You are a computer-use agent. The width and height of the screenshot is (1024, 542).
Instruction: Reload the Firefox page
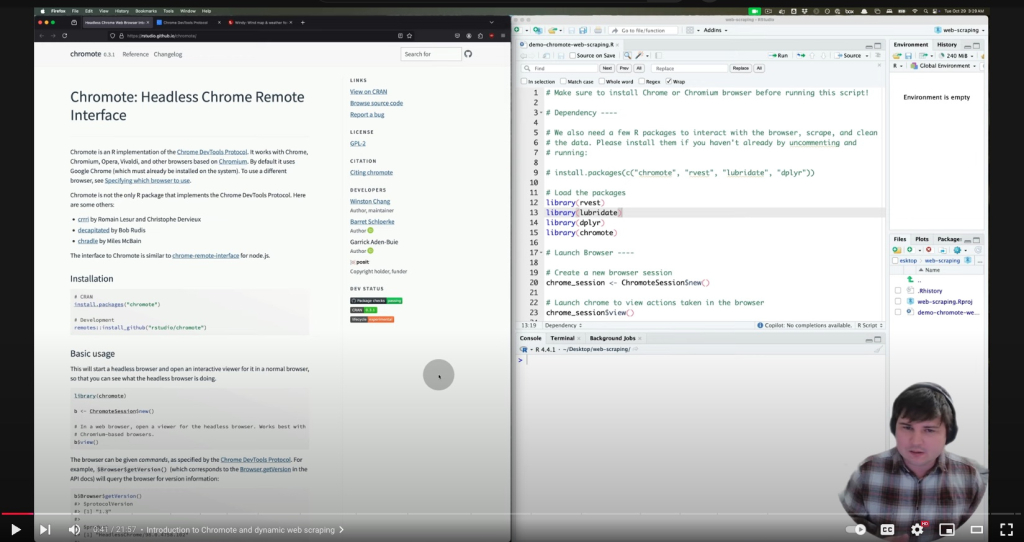click(x=65, y=35)
